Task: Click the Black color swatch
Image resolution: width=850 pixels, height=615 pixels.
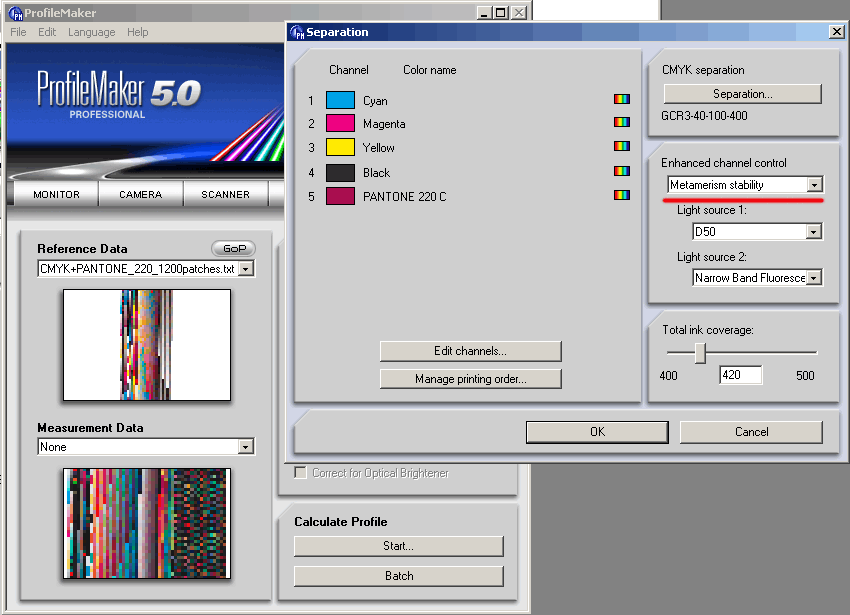Action: pos(340,172)
